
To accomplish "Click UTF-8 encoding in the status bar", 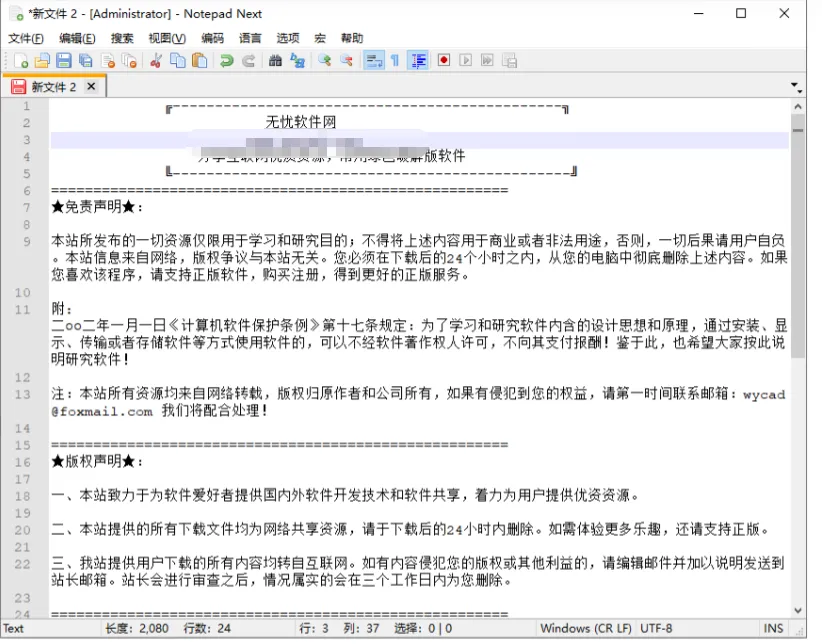I will pos(656,628).
